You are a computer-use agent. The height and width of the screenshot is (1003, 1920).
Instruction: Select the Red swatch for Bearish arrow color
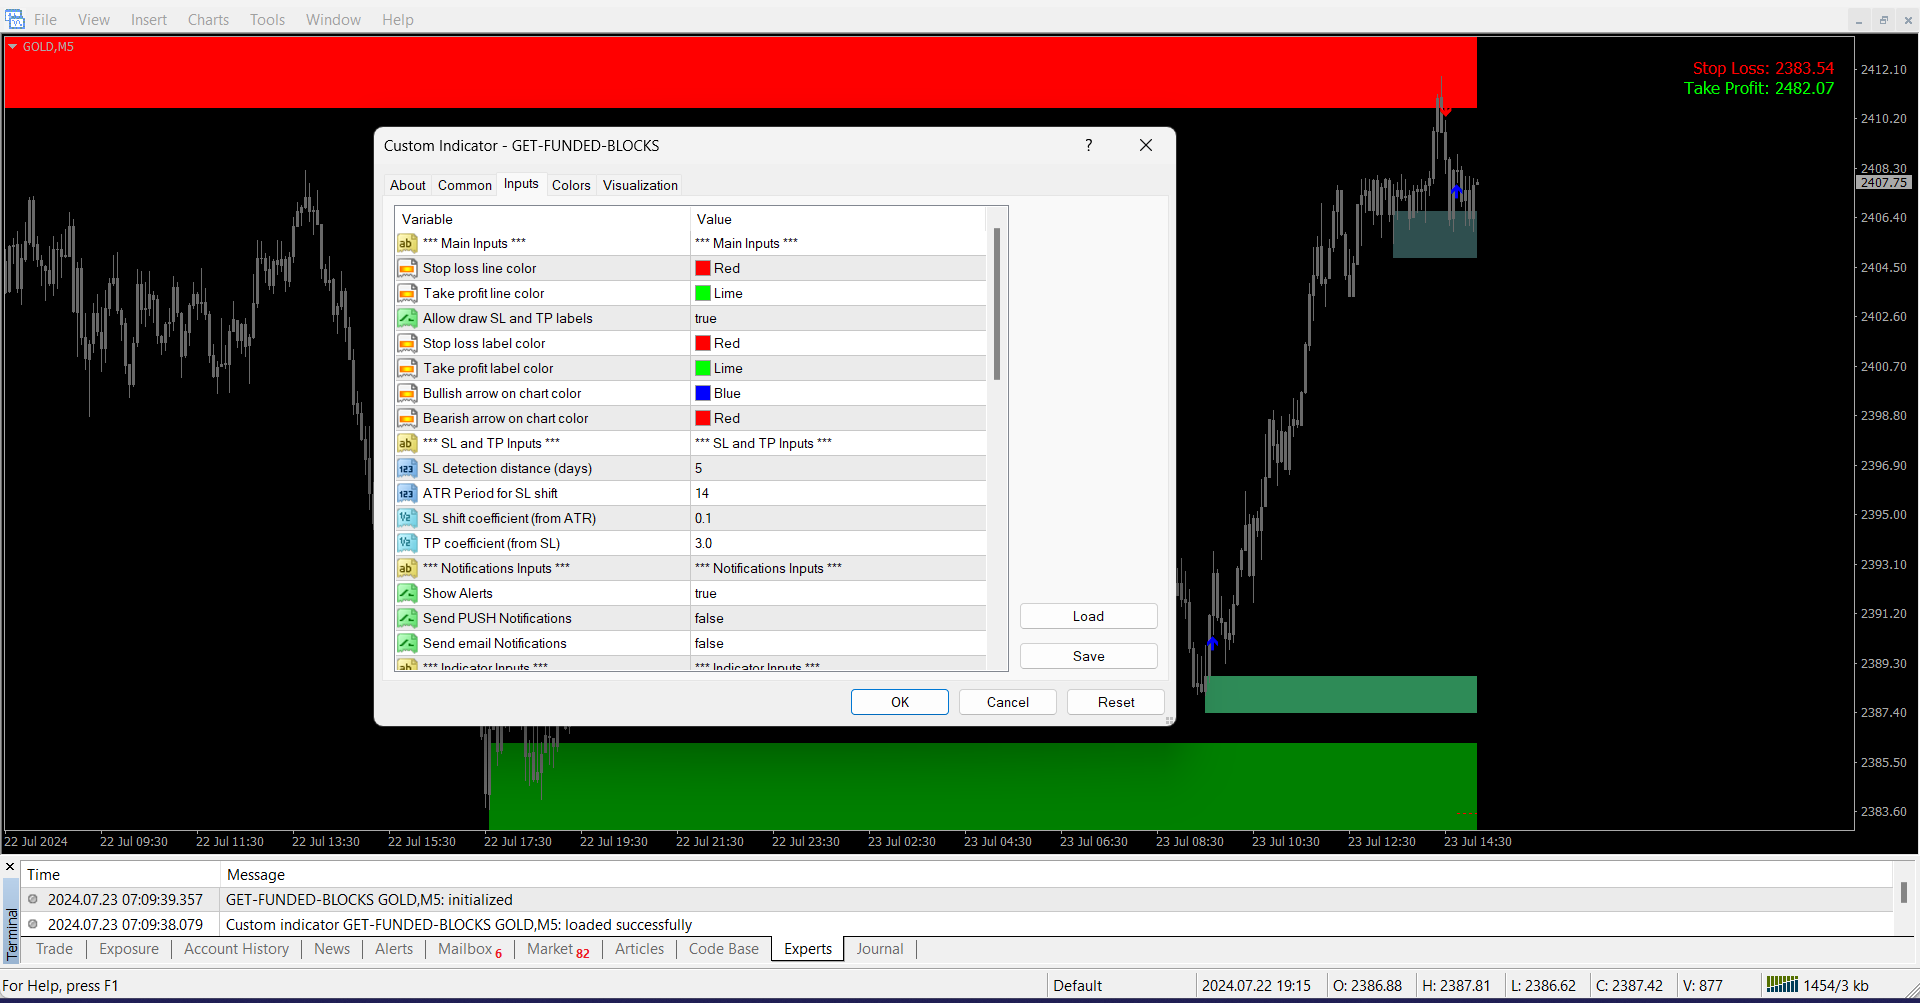click(x=703, y=418)
